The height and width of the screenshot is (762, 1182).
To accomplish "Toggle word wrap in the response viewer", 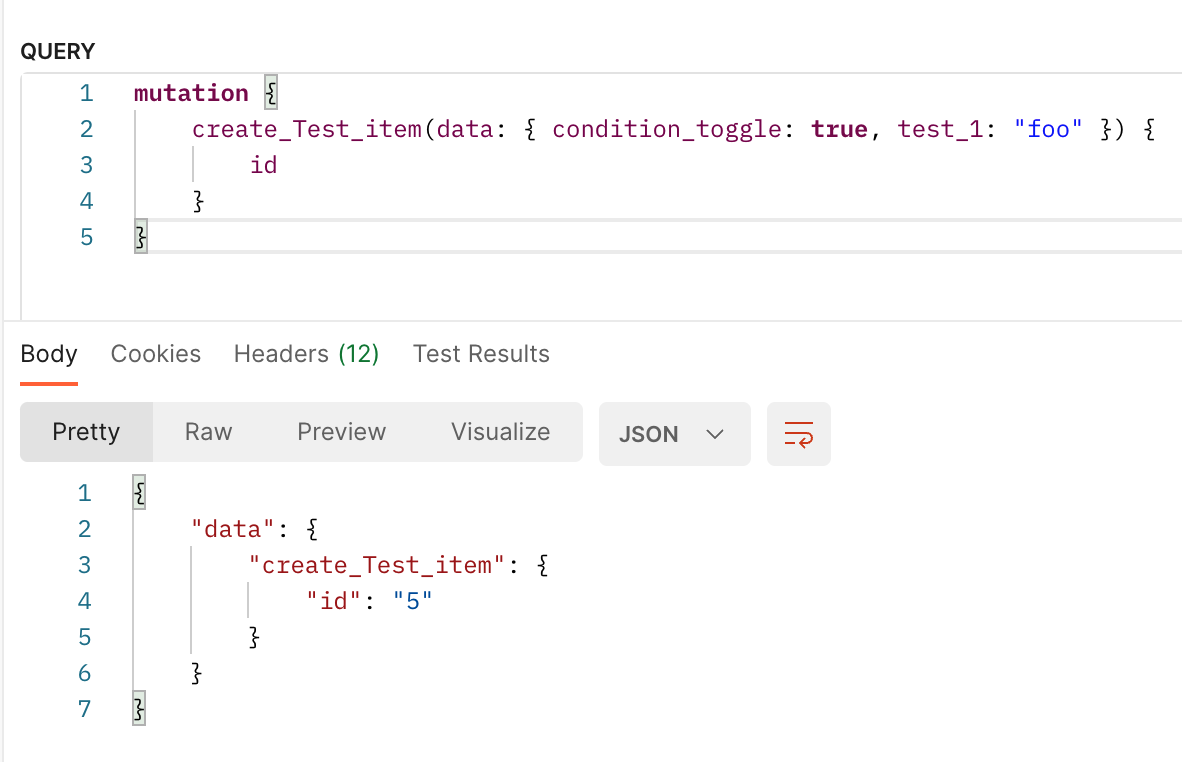I will [x=798, y=433].
